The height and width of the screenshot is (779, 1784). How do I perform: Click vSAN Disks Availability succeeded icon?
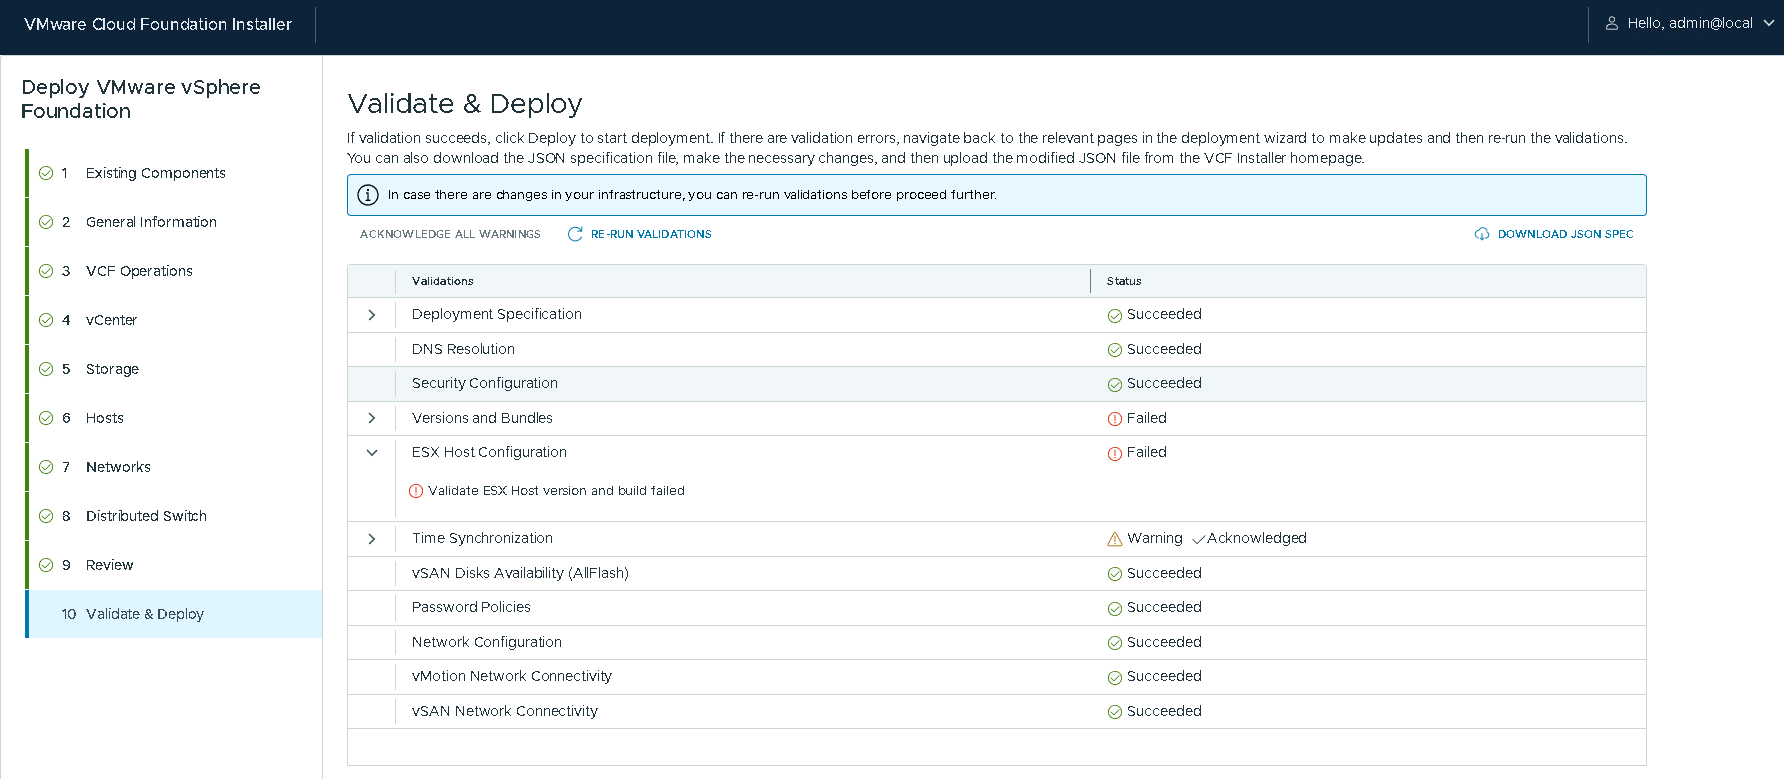[1115, 574]
